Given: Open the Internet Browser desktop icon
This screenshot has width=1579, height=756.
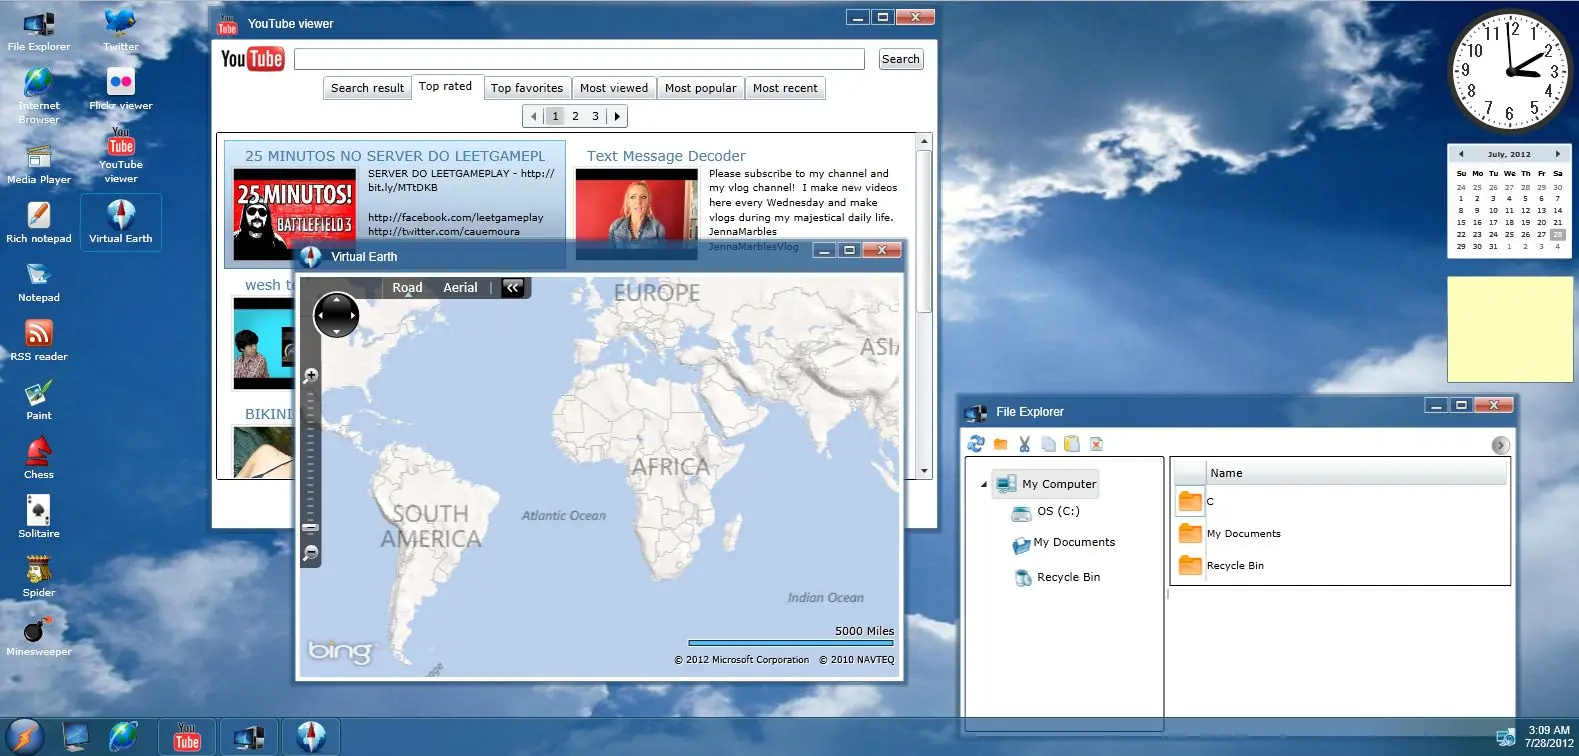Looking at the screenshot, I should 39,96.
